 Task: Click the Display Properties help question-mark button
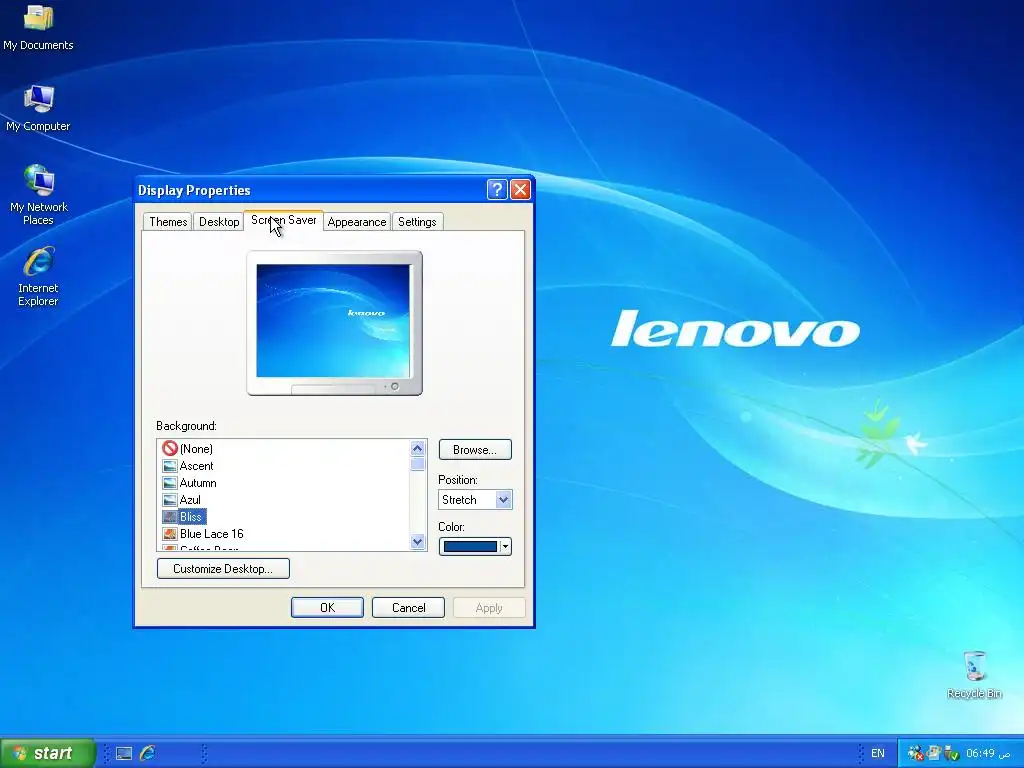coord(496,189)
